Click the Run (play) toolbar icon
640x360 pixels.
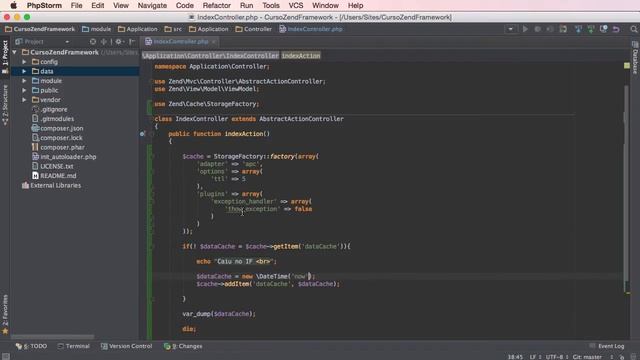(x=525, y=29)
